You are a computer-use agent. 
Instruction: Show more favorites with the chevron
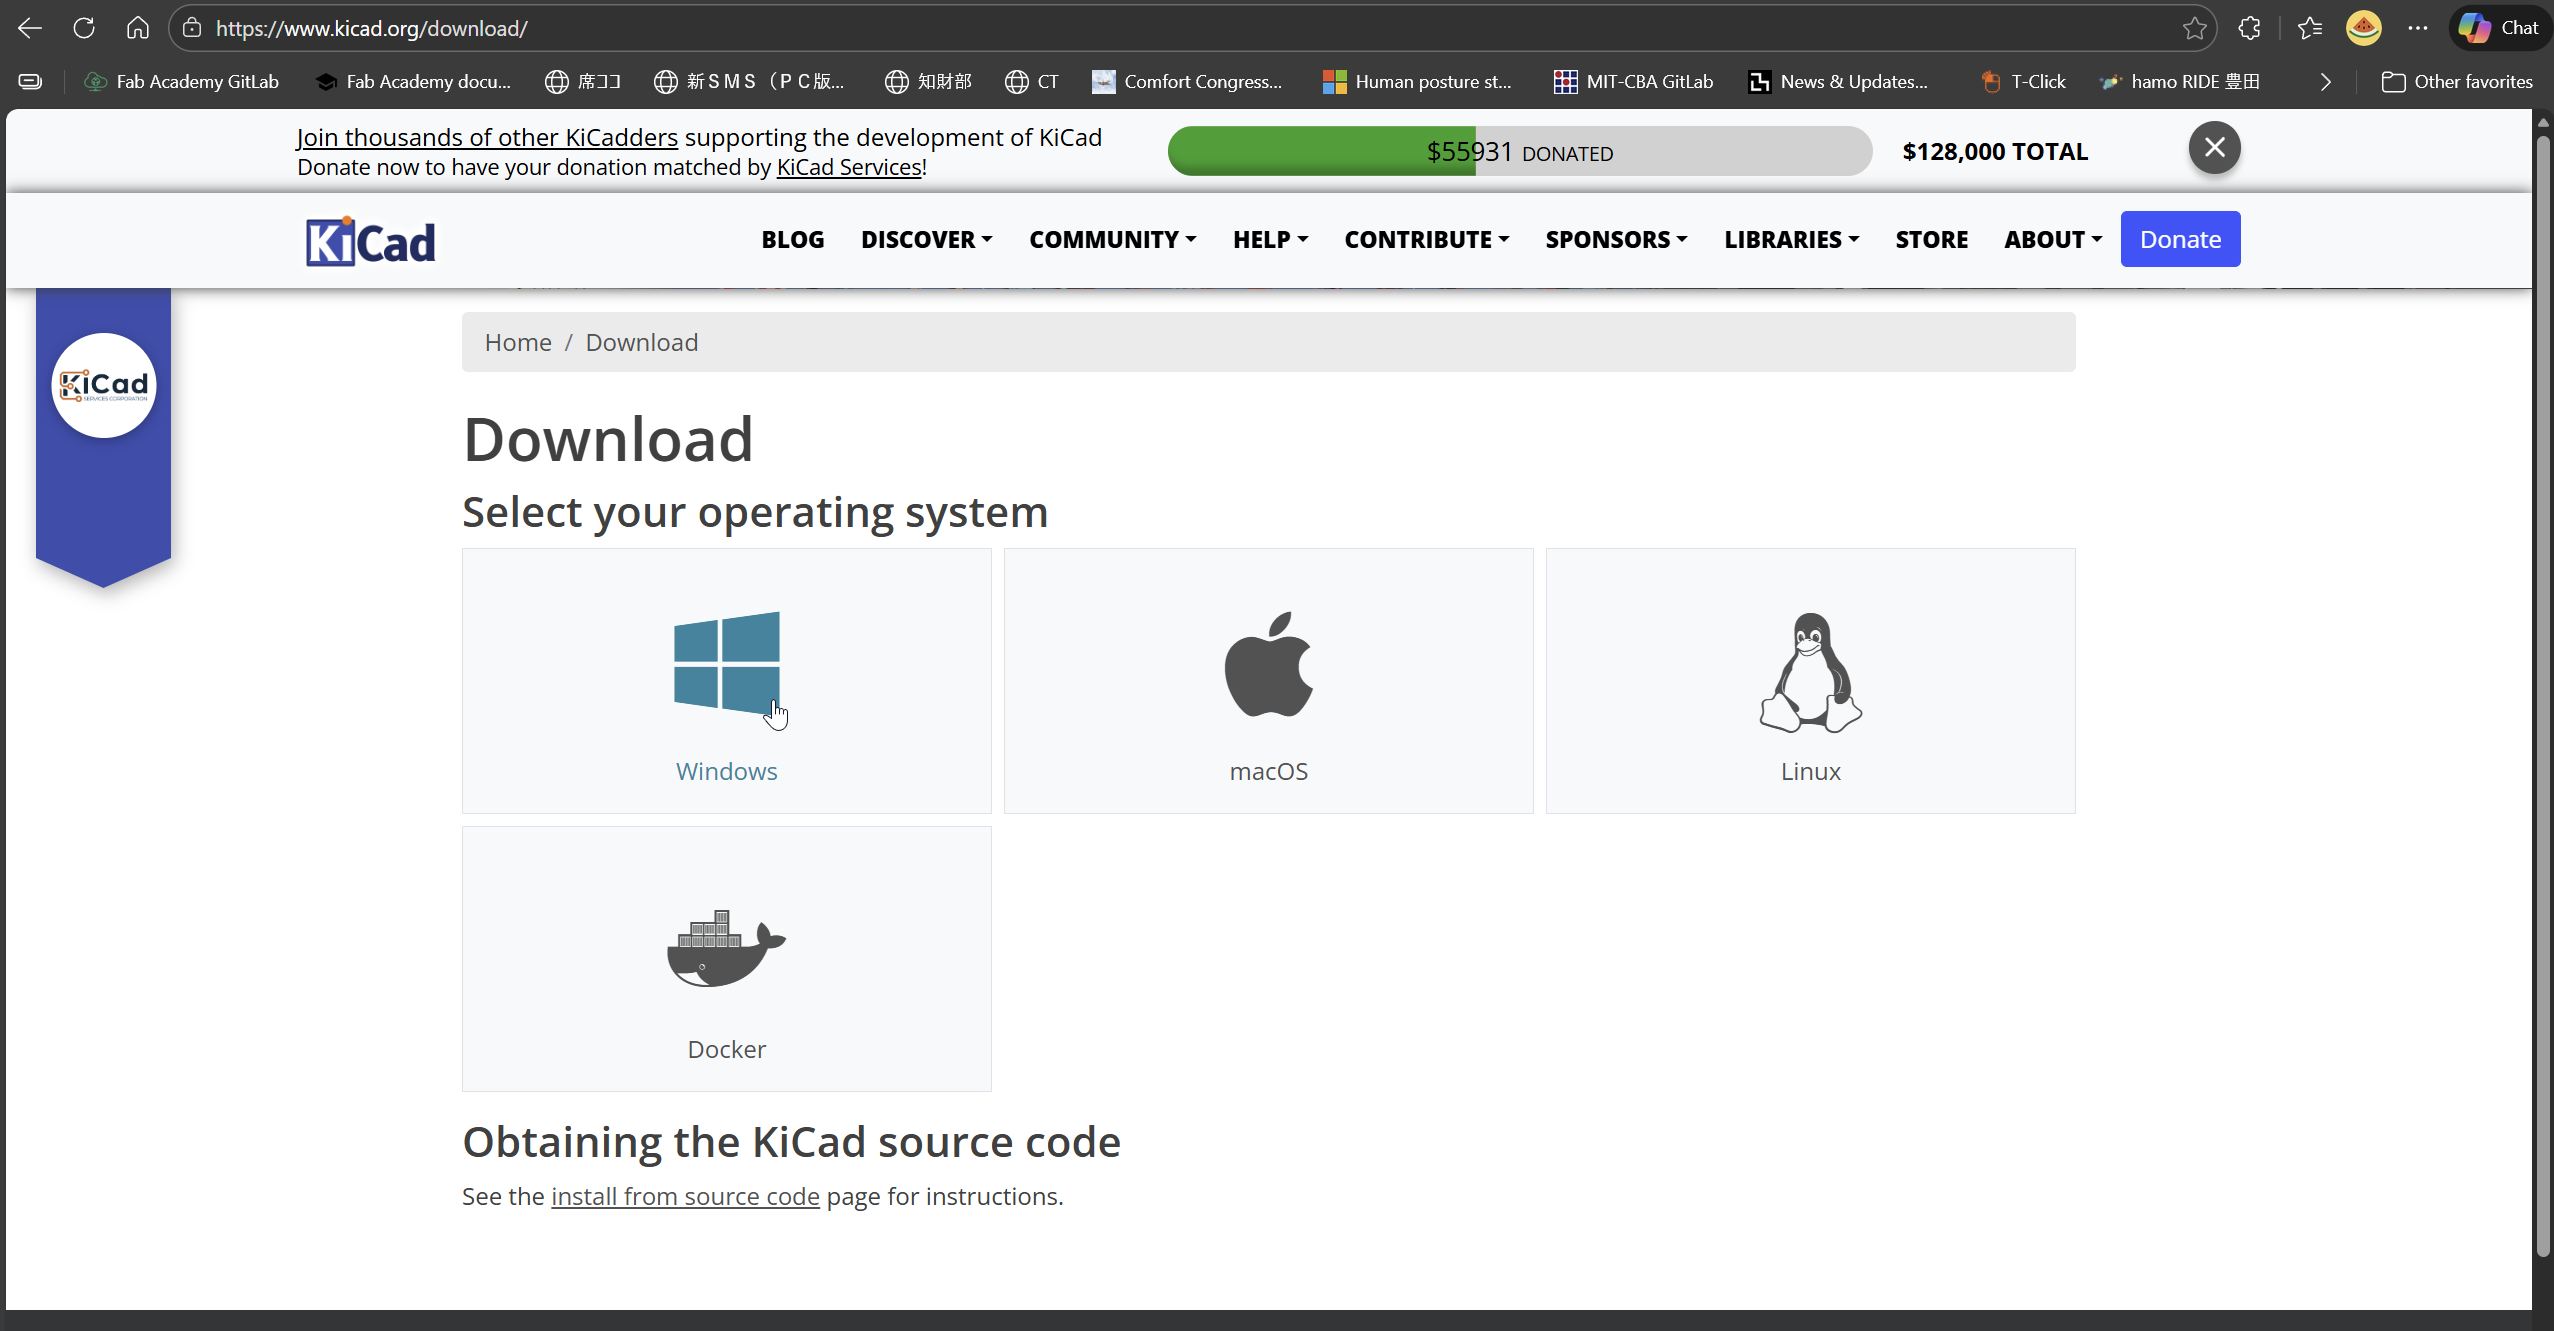(2324, 81)
